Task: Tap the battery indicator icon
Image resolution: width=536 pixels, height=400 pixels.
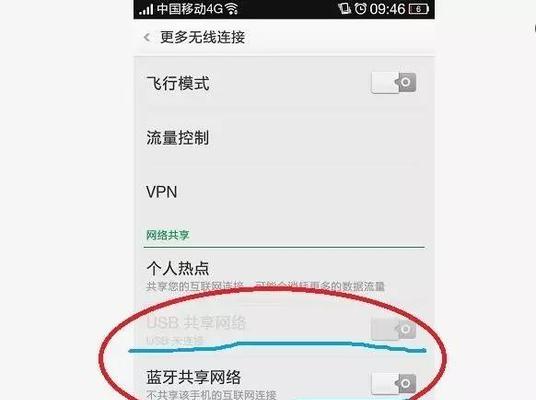Action: point(418,9)
